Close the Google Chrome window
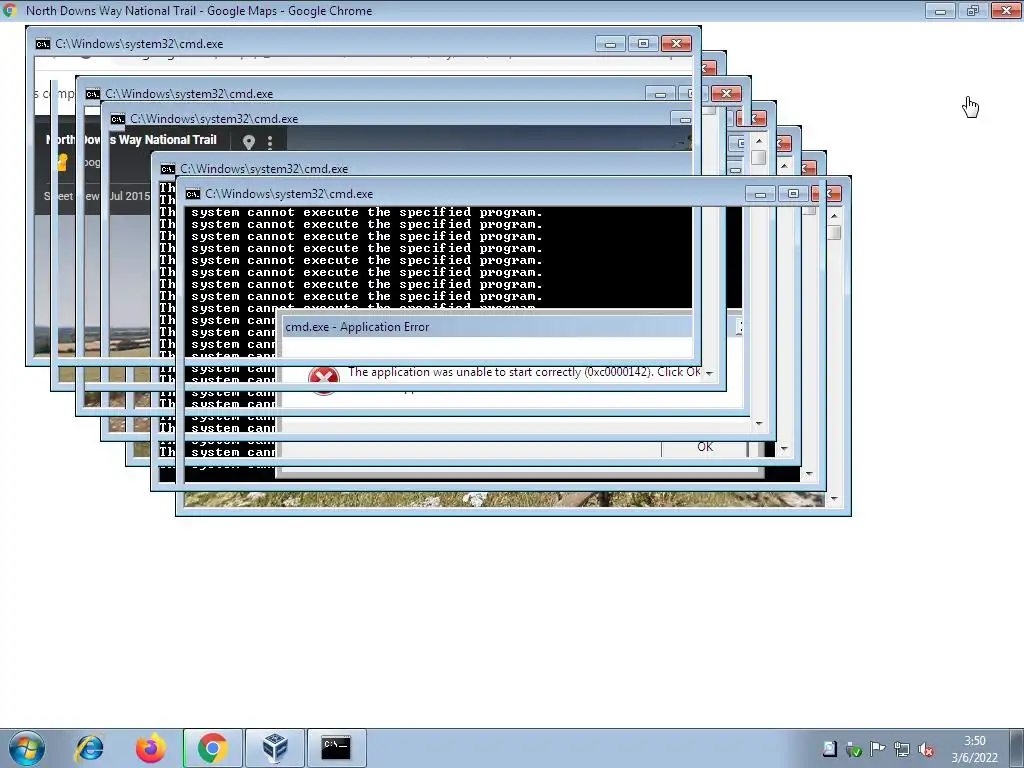This screenshot has width=1024, height=768. 1006,10
